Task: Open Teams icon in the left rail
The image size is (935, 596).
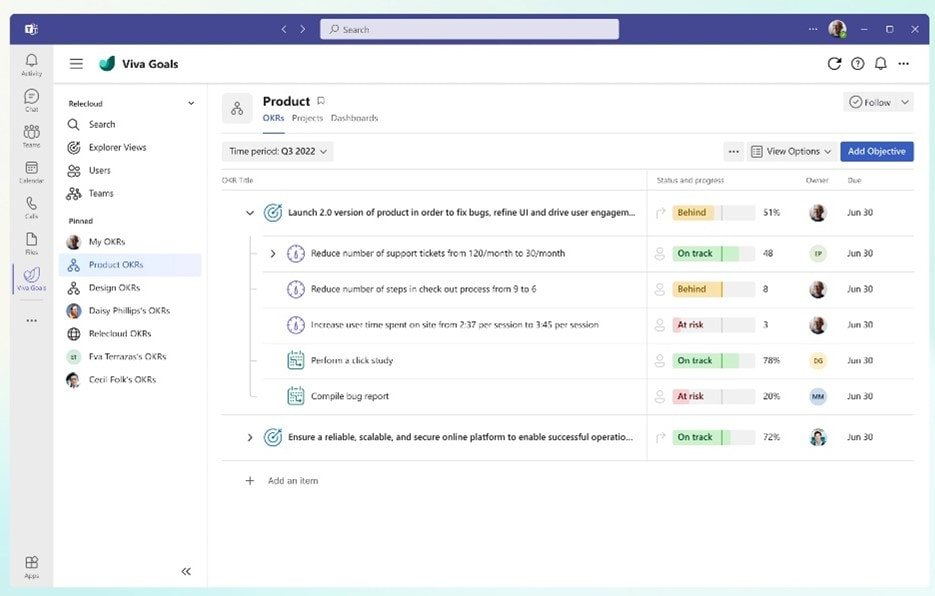Action: [x=32, y=136]
